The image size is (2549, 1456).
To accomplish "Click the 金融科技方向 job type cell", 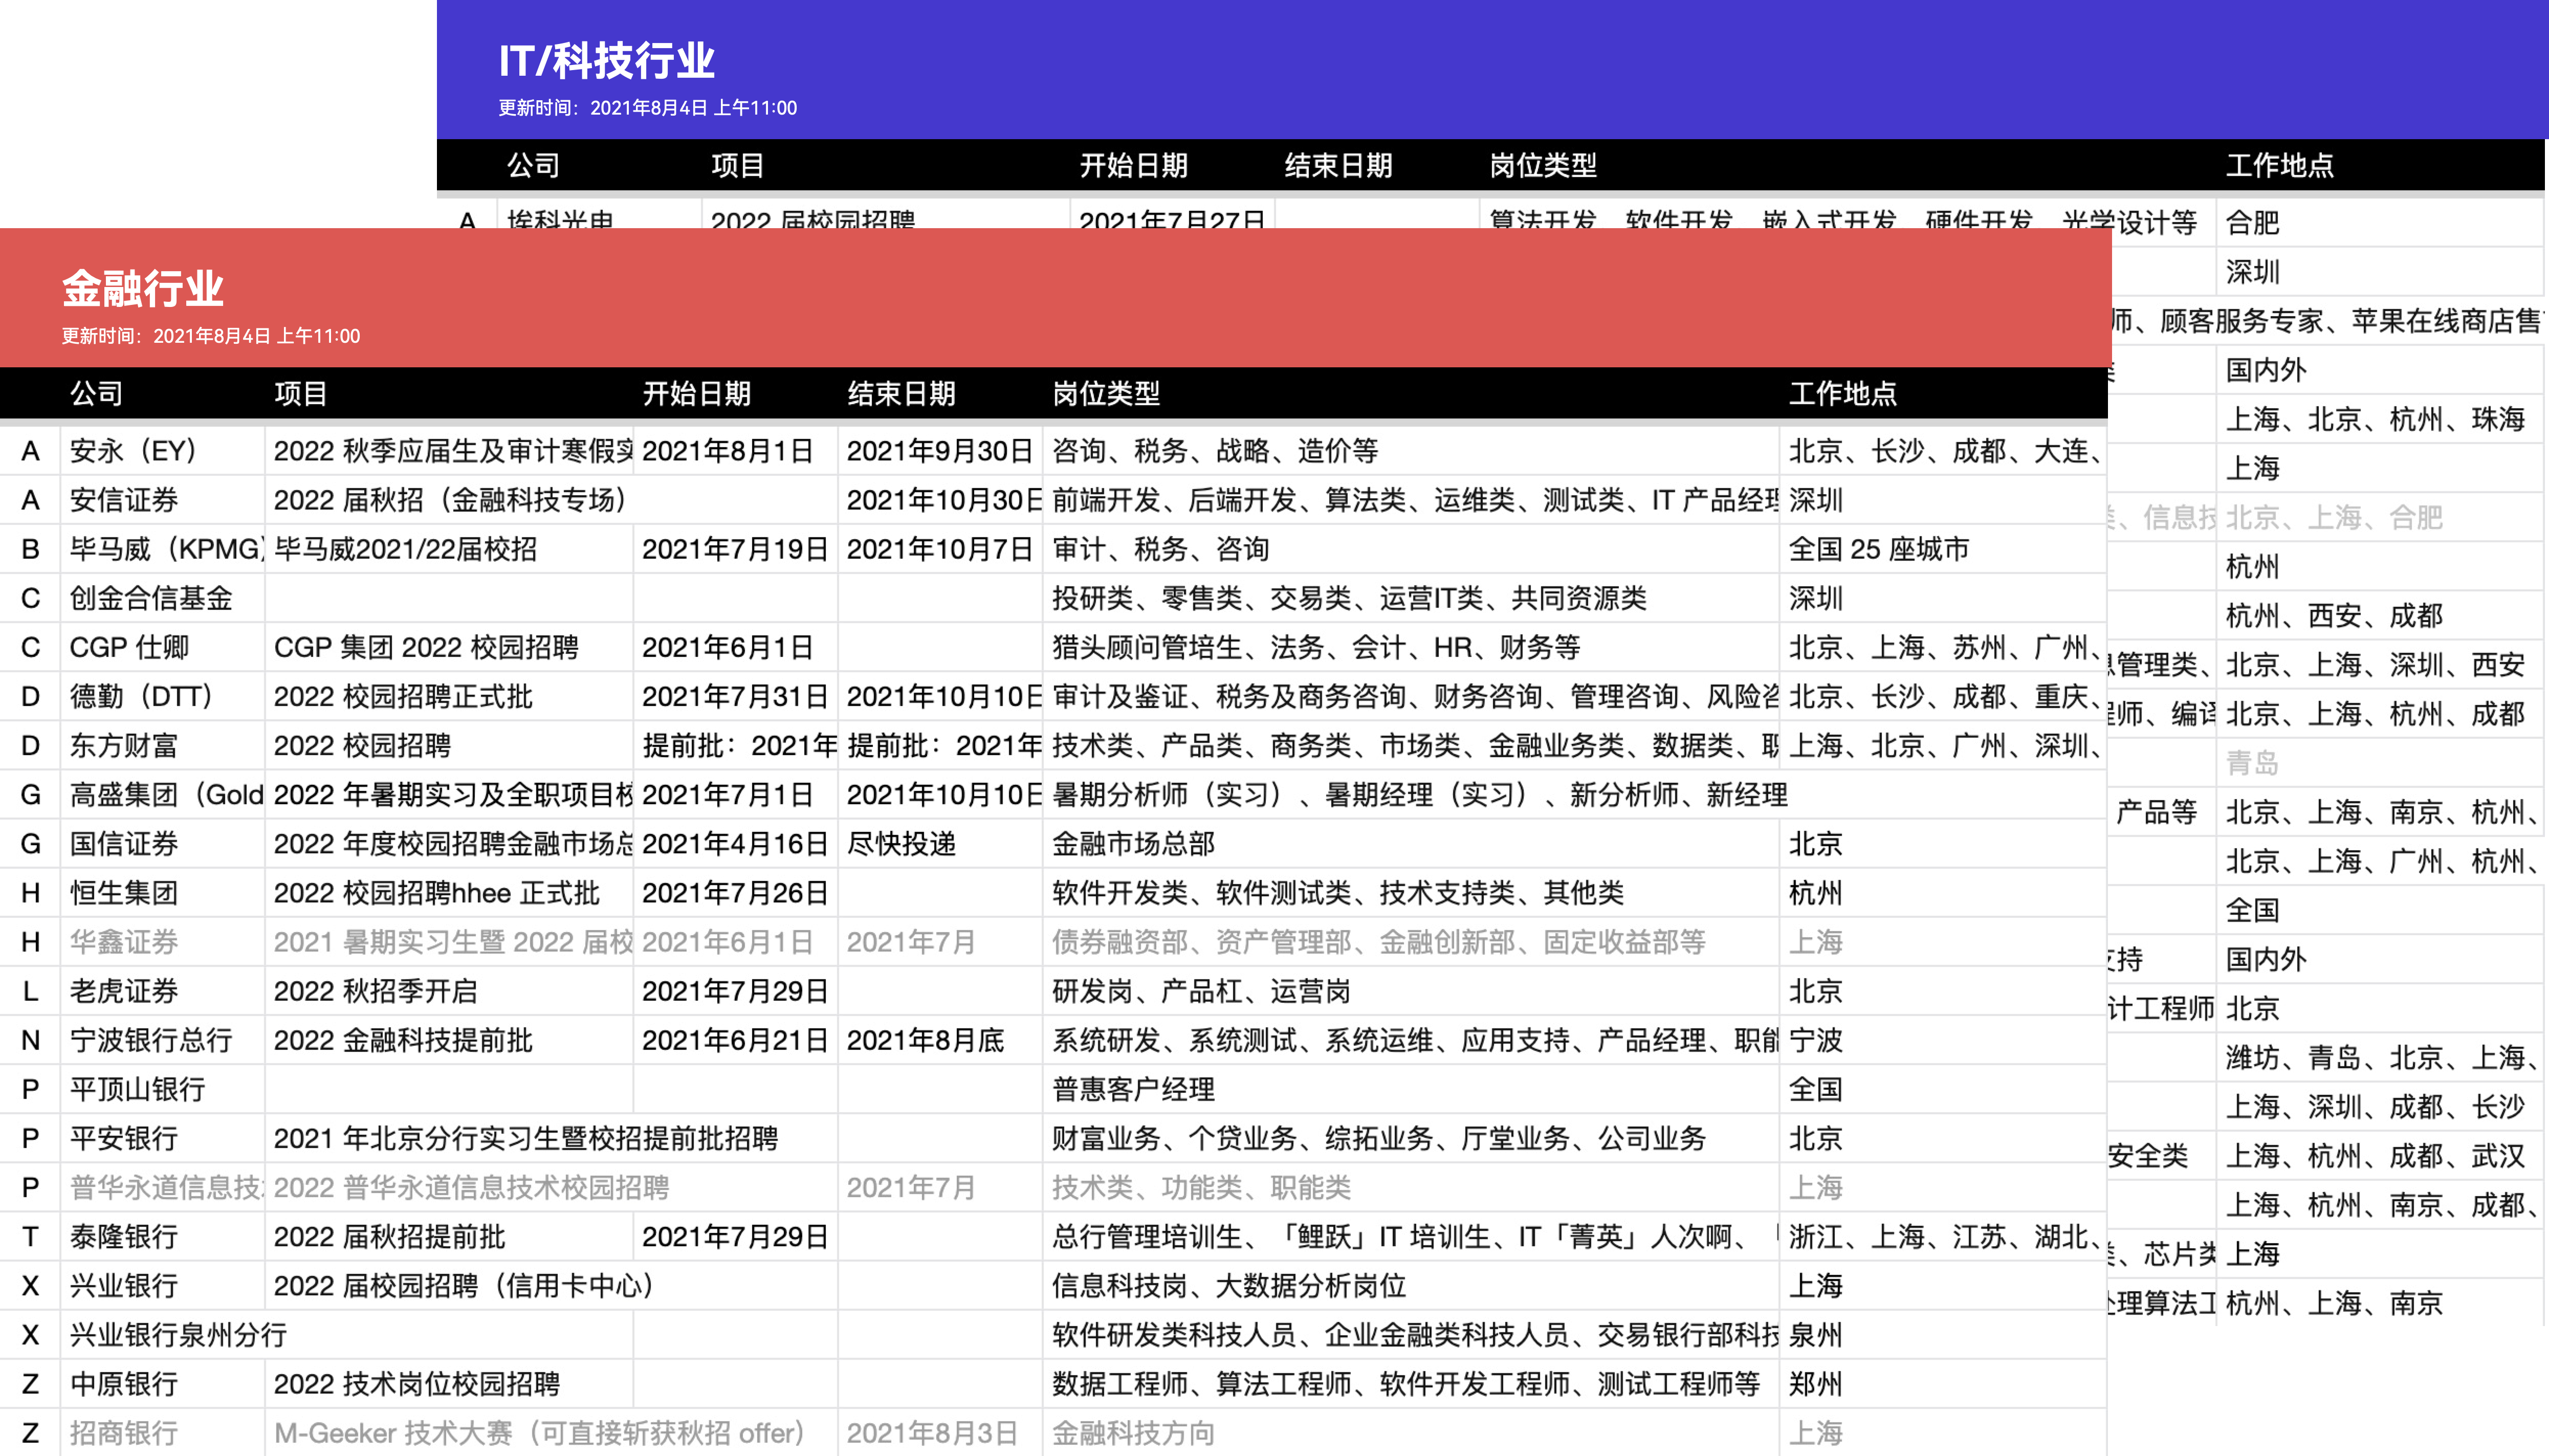I will point(1411,1433).
